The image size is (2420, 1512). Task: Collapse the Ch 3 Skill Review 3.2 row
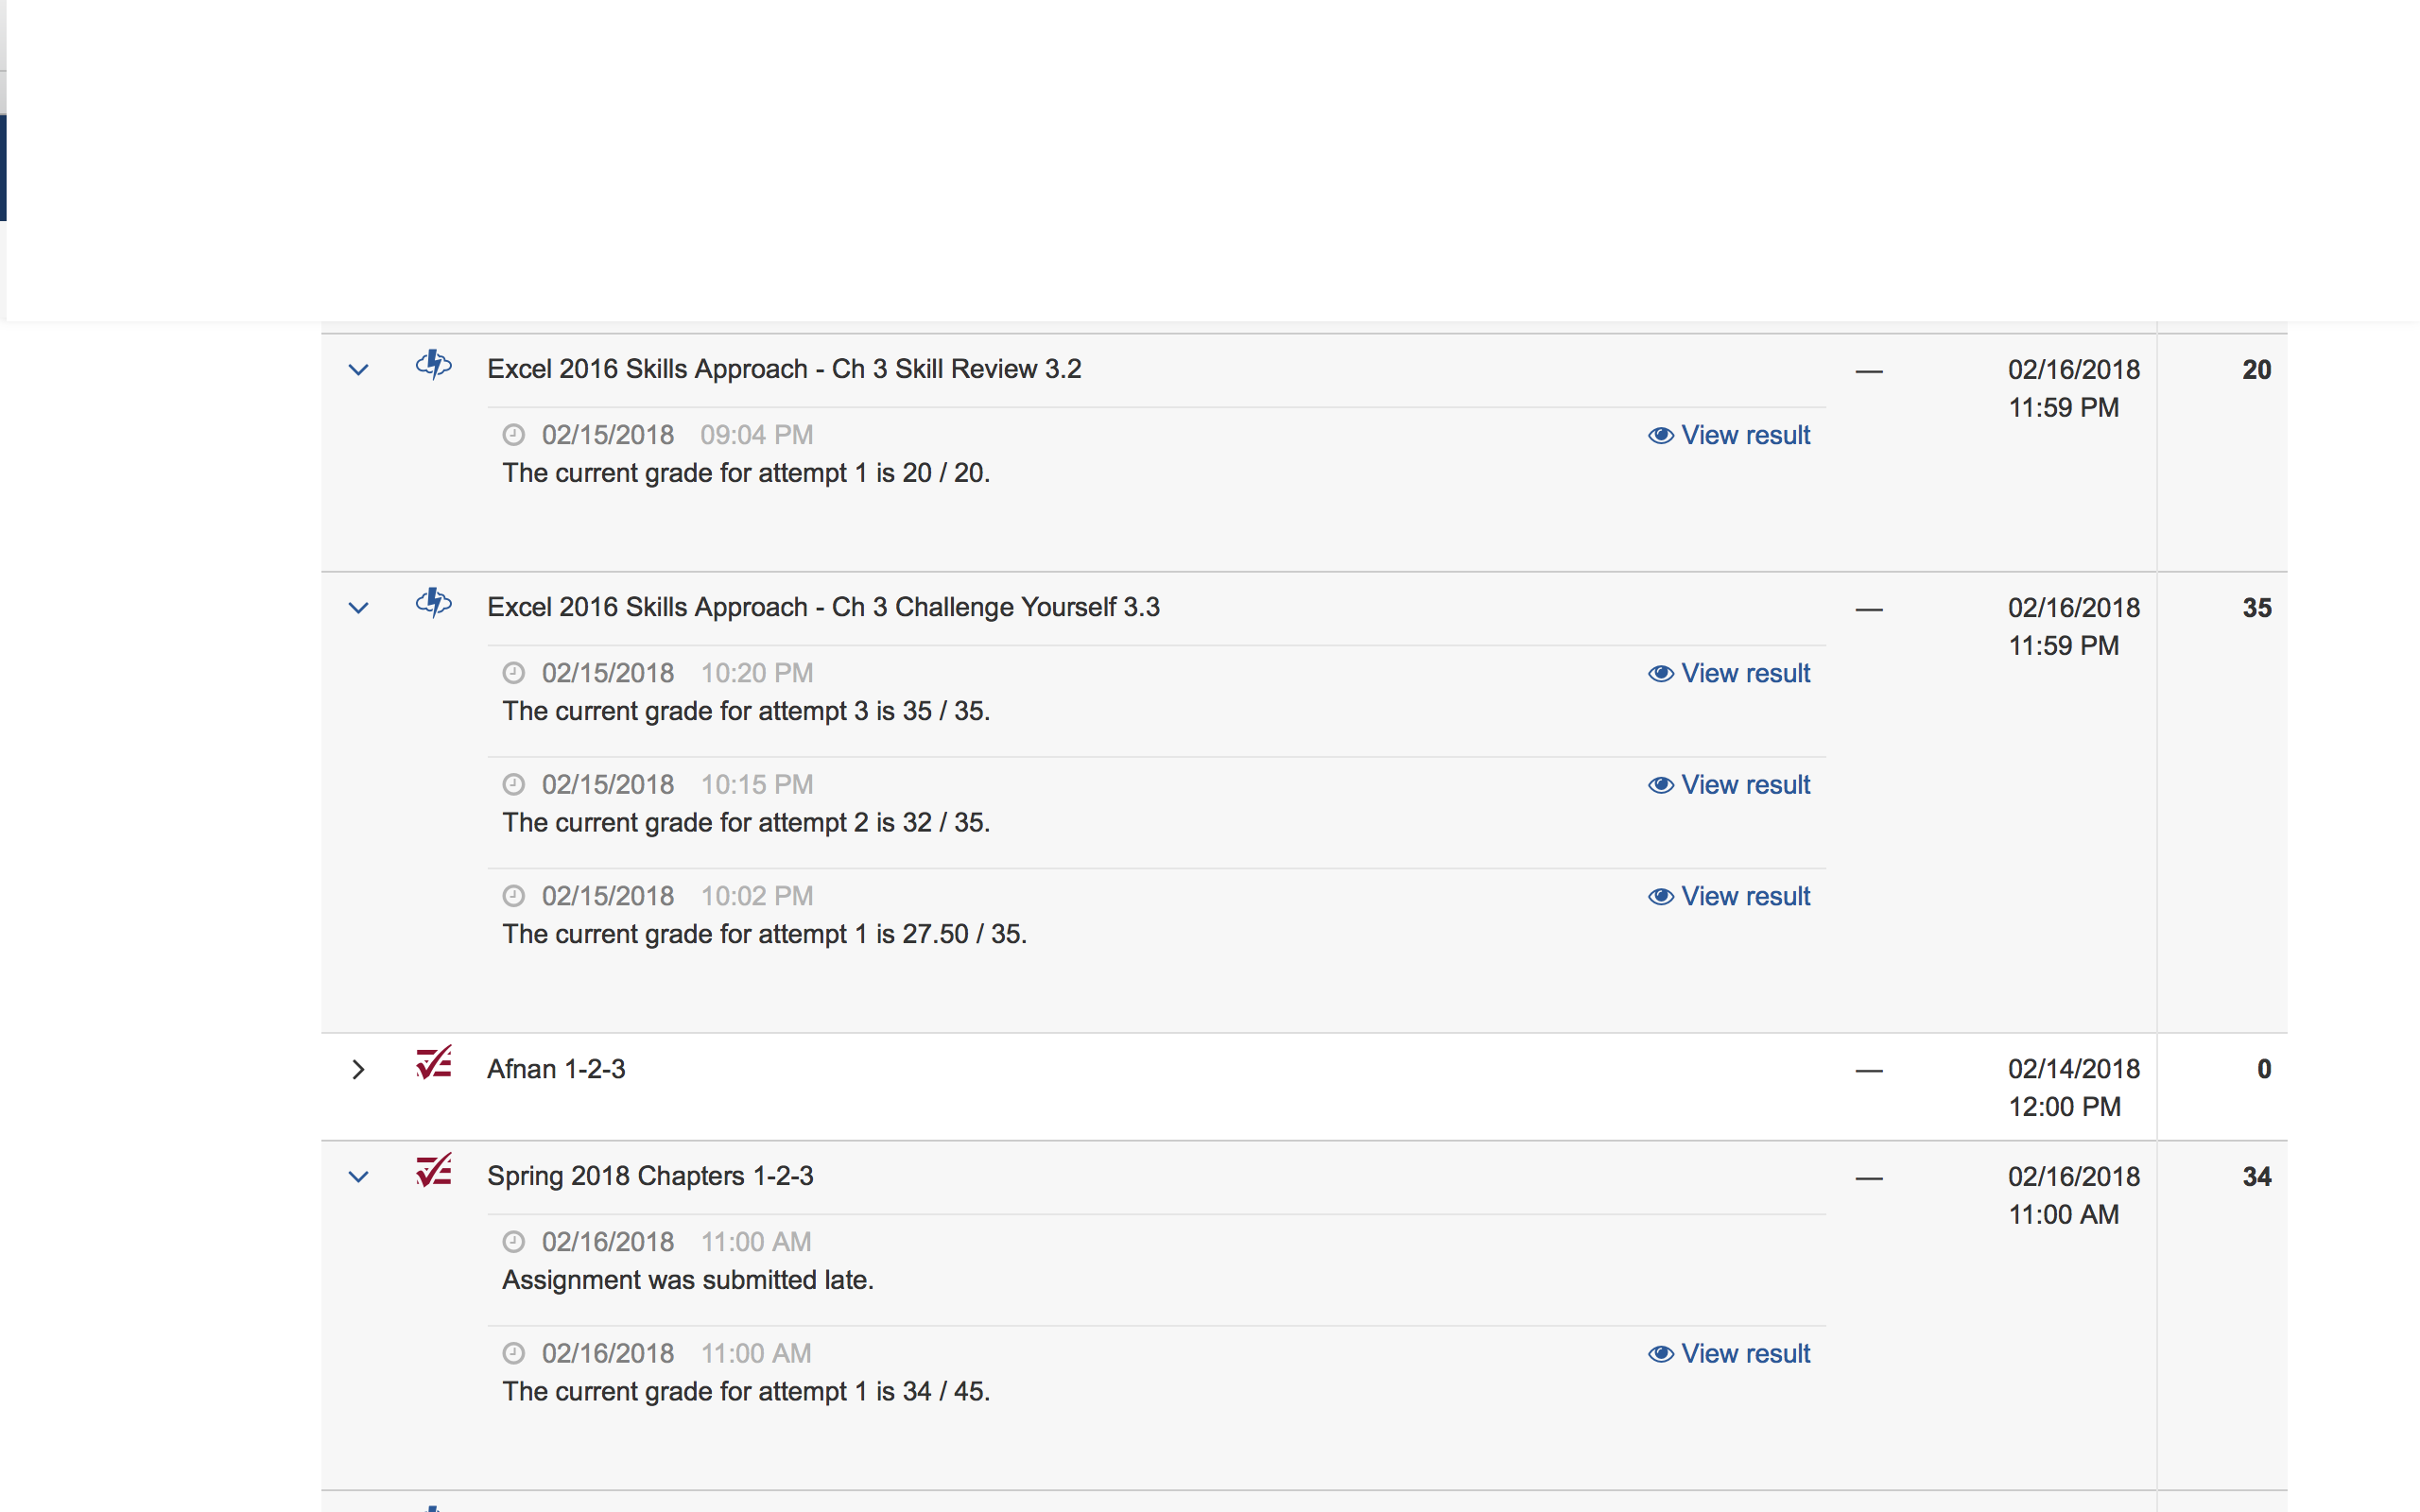tap(358, 370)
